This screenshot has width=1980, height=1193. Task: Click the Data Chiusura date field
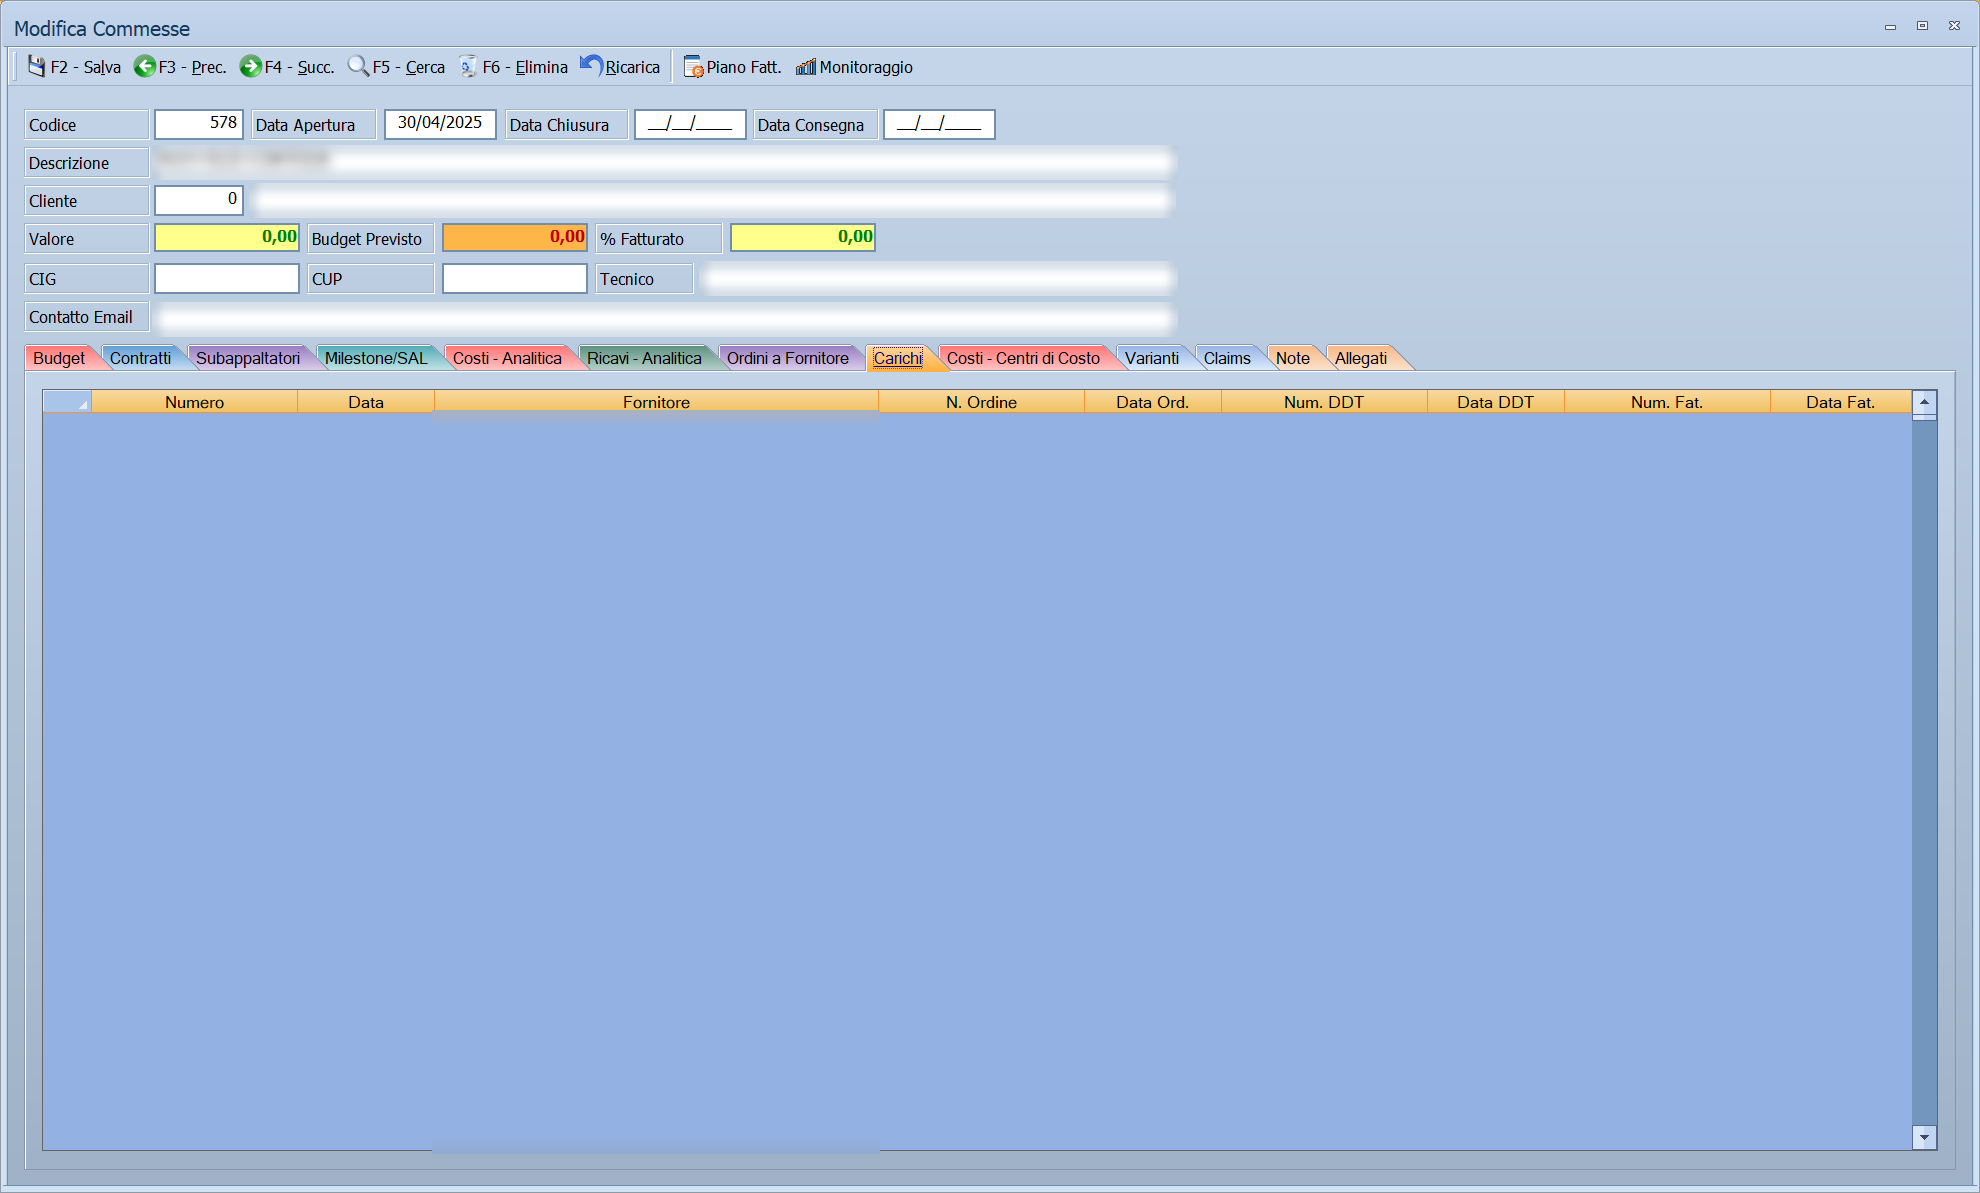pyautogui.click(x=690, y=124)
